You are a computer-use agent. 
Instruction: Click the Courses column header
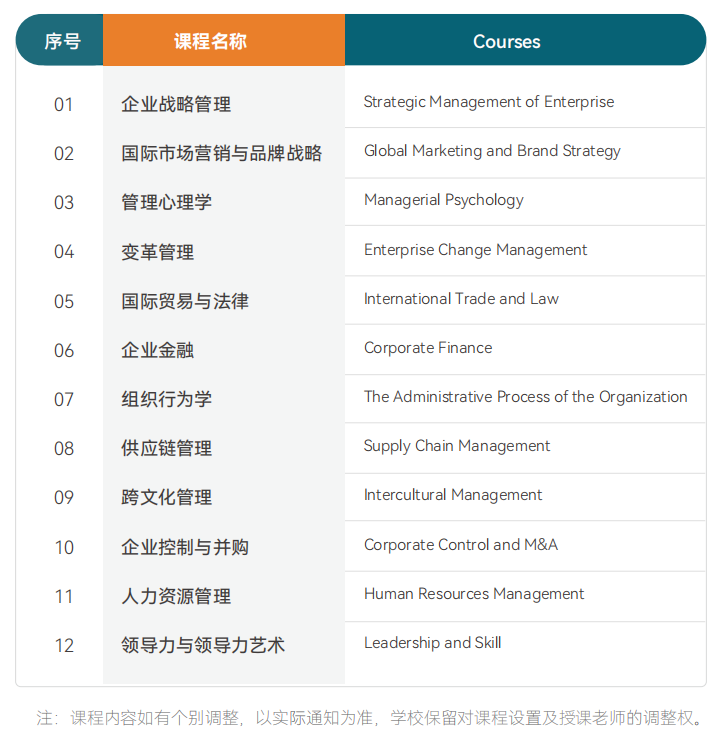(x=525, y=41)
